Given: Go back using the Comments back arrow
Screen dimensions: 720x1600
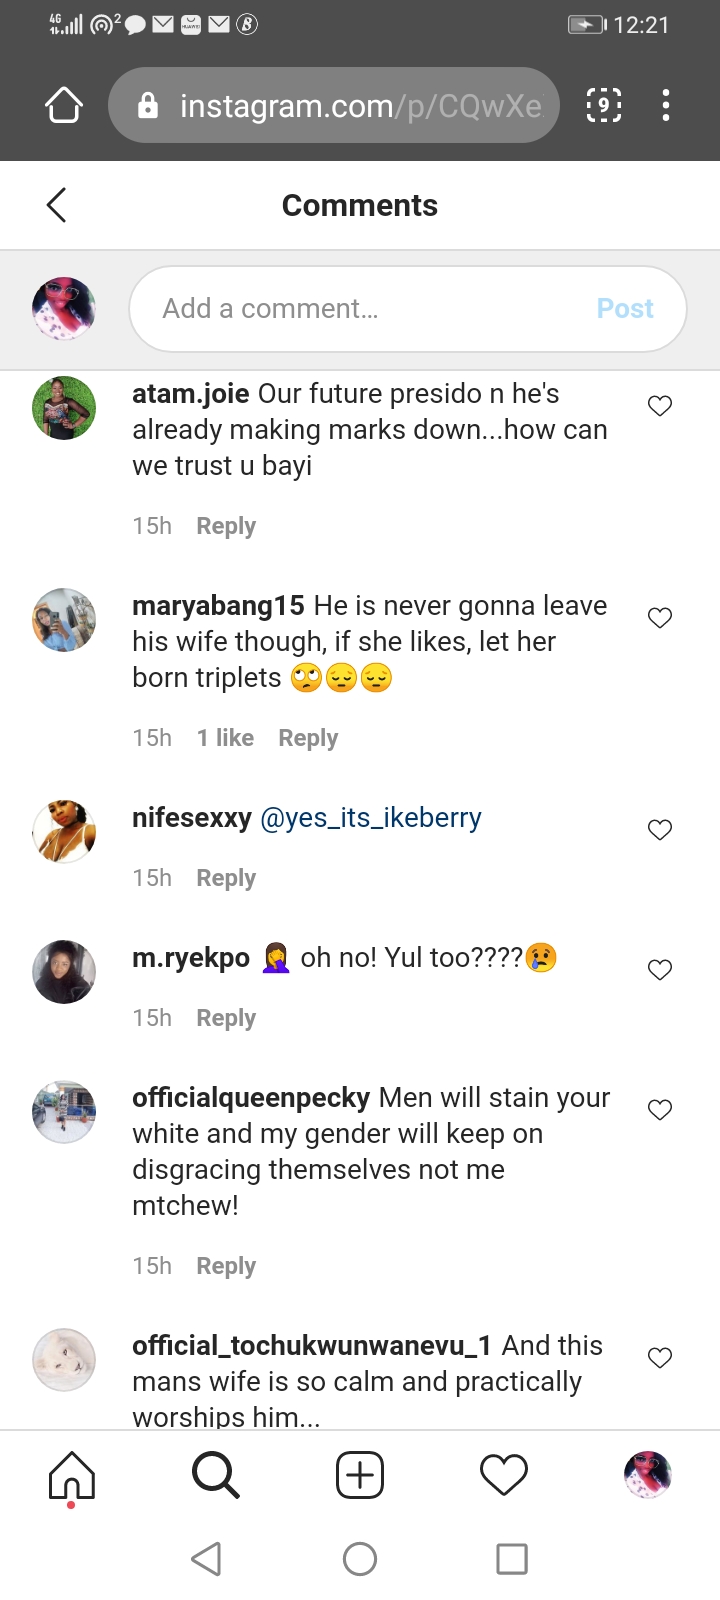Looking at the screenshot, I should pos(57,205).
